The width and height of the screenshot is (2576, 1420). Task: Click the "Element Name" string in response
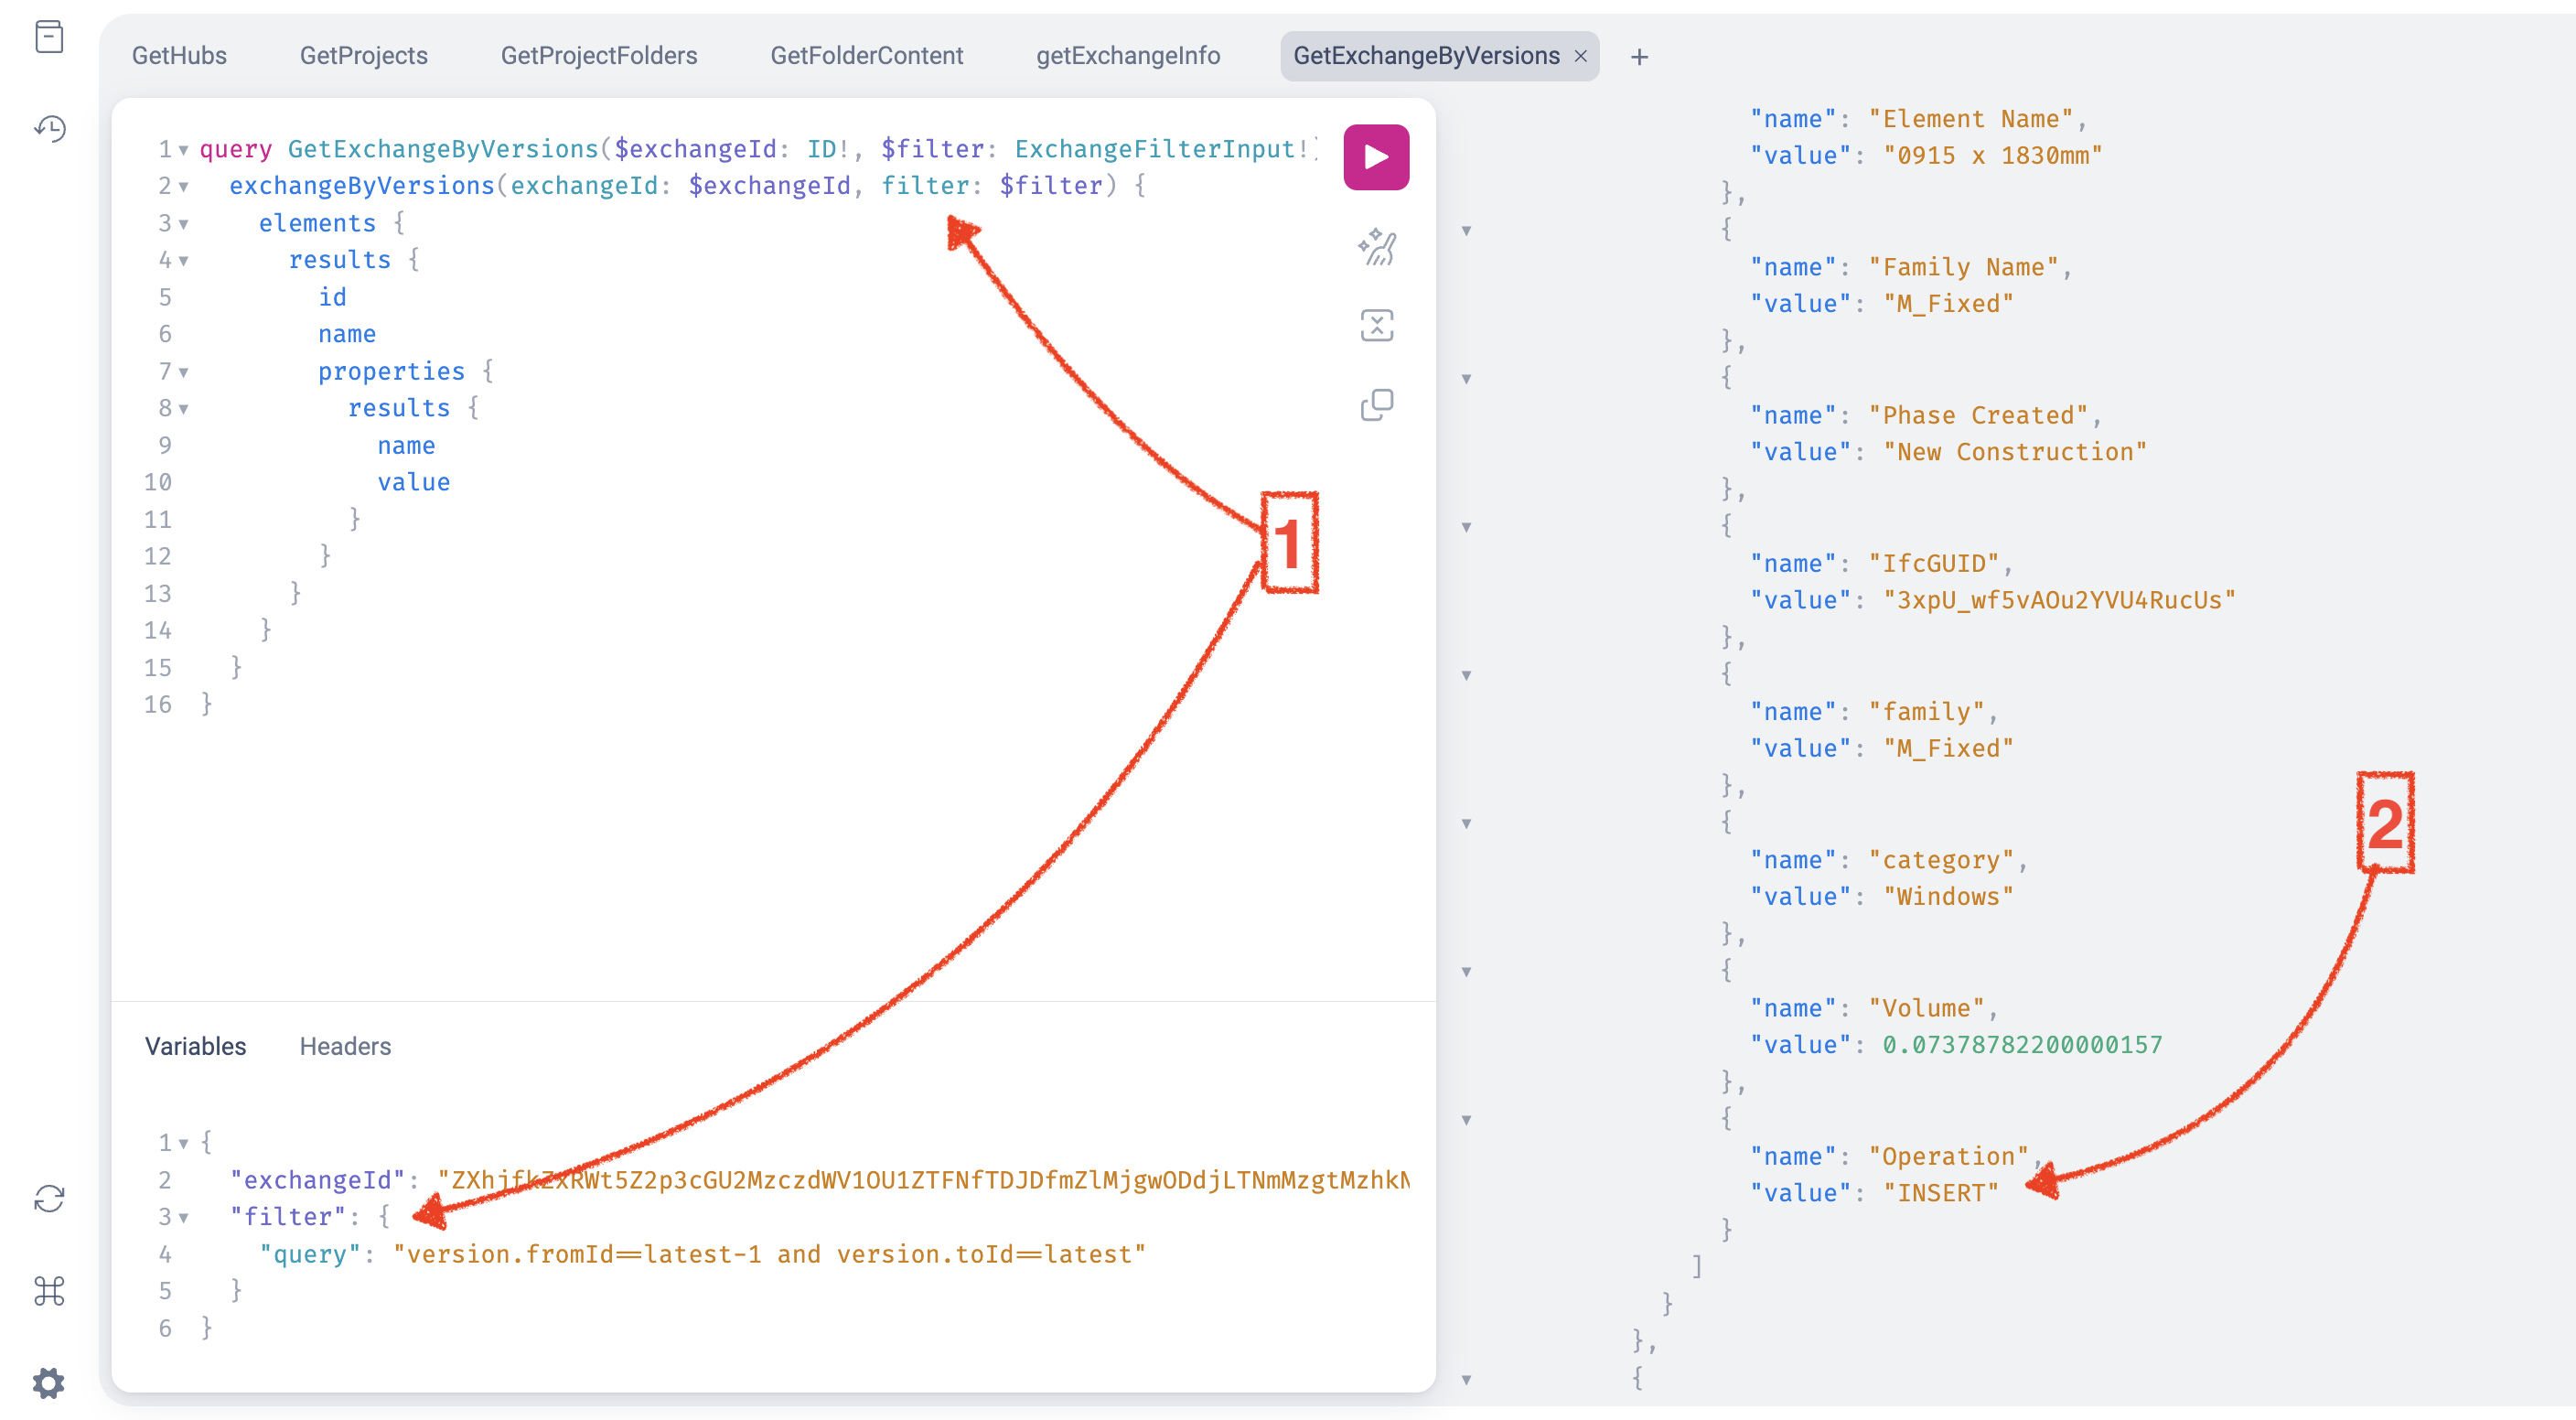pyautogui.click(x=1971, y=119)
